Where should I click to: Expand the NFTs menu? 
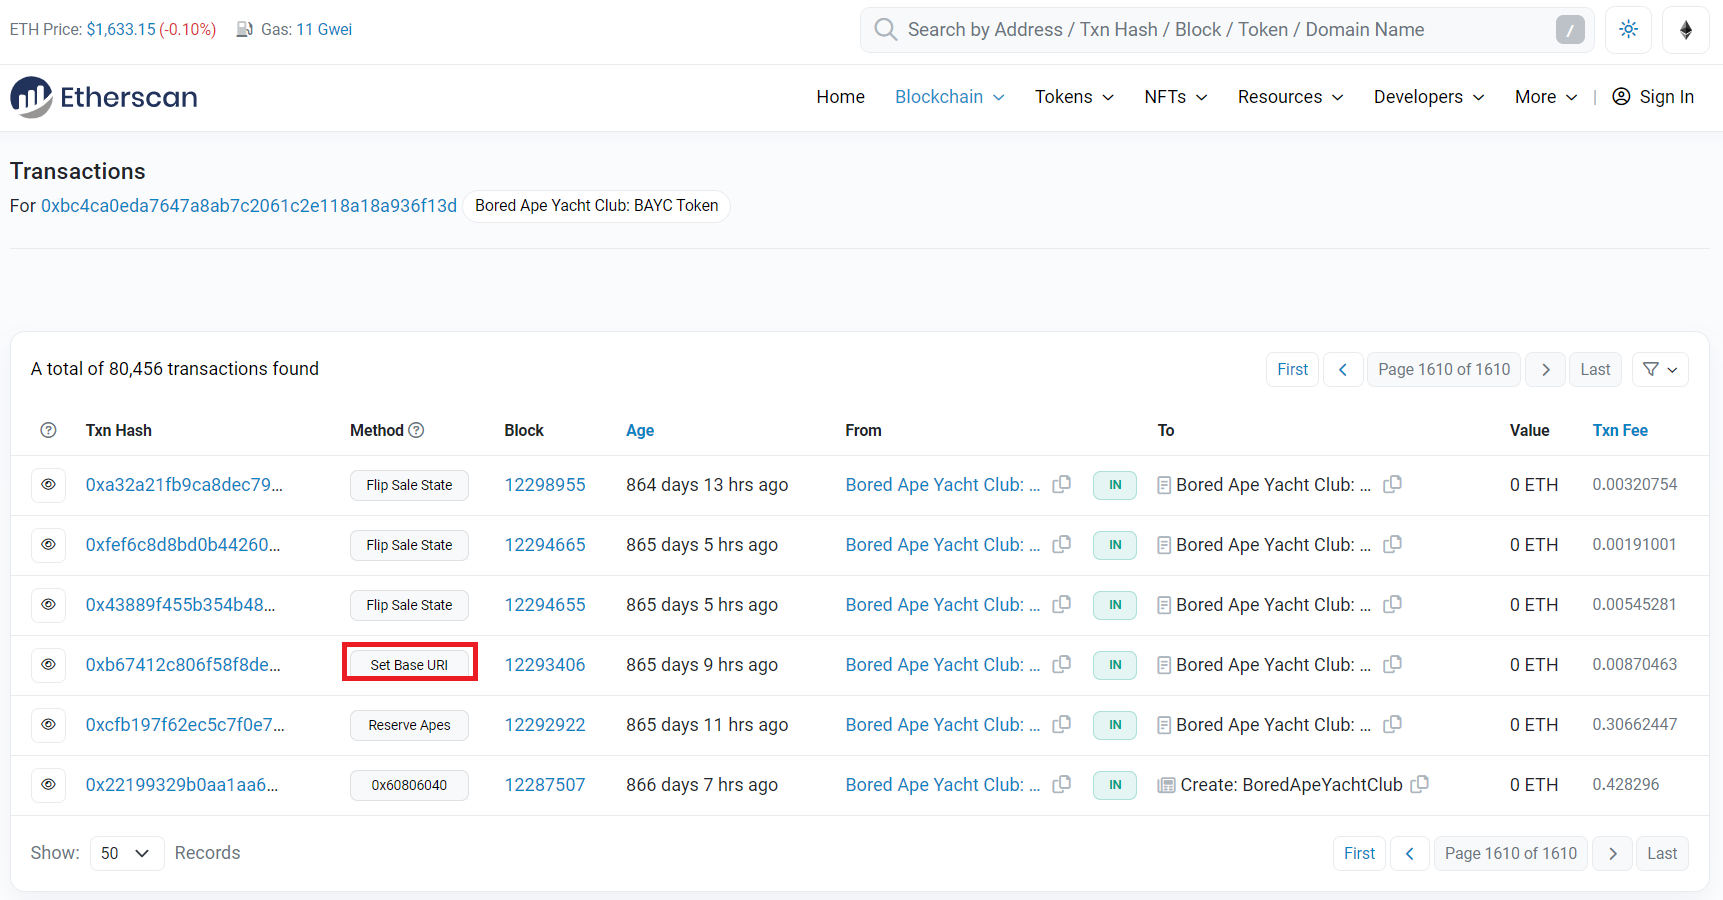tap(1176, 97)
